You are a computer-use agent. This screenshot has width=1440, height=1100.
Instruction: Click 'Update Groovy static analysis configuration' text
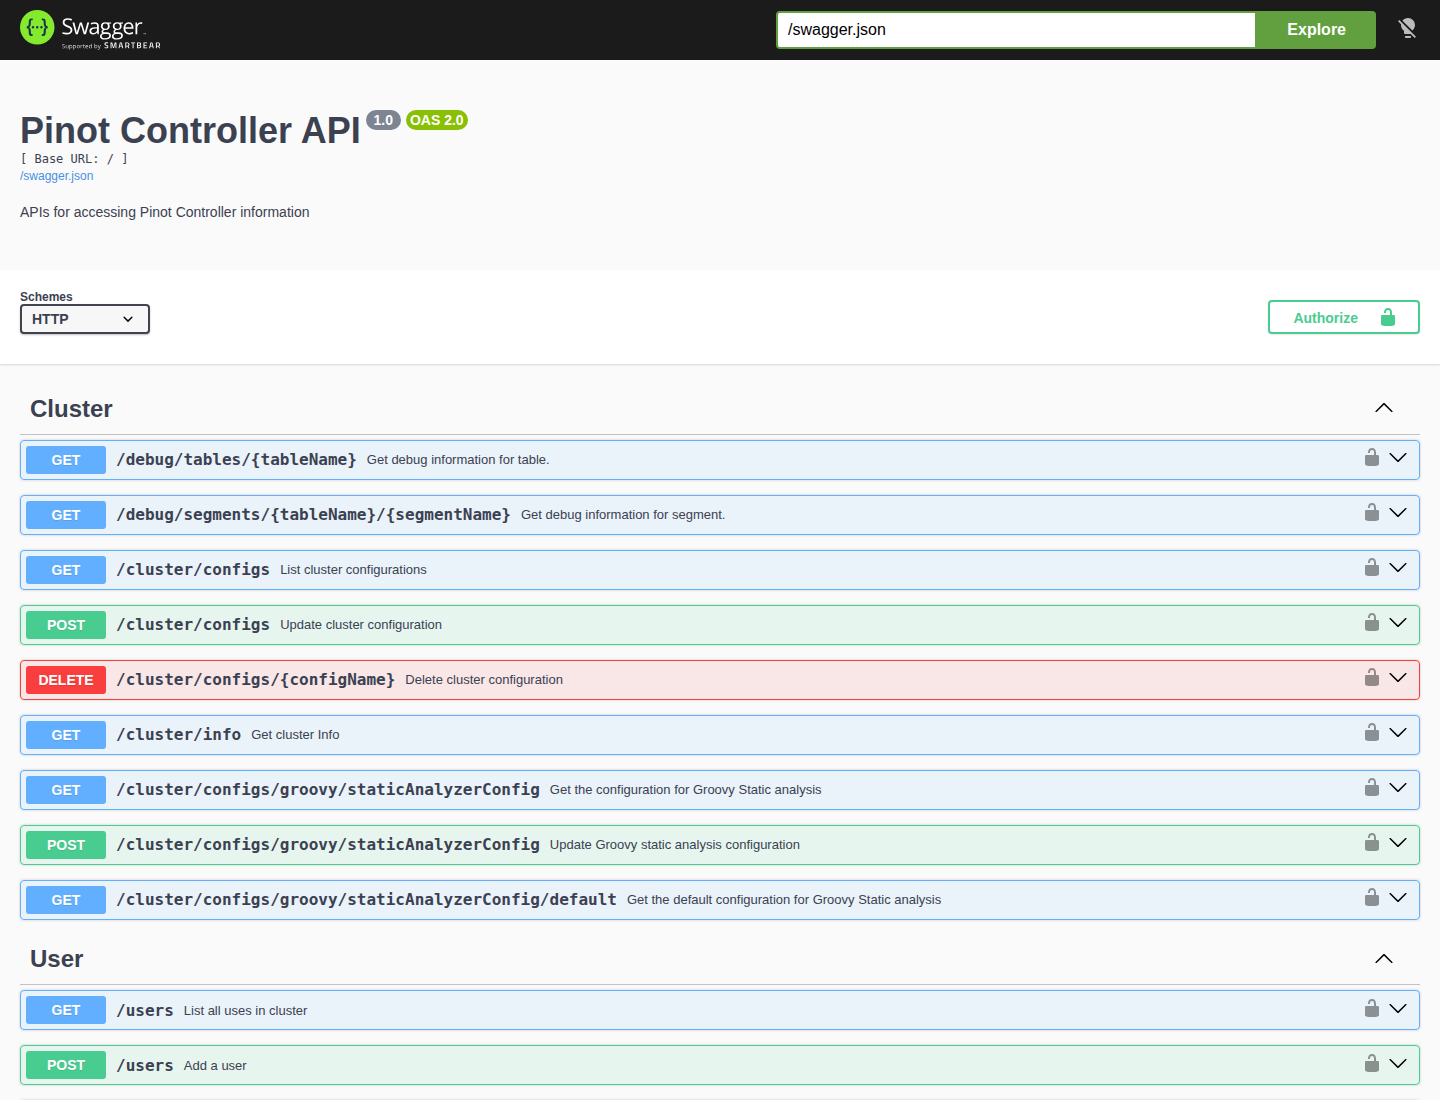click(x=675, y=845)
